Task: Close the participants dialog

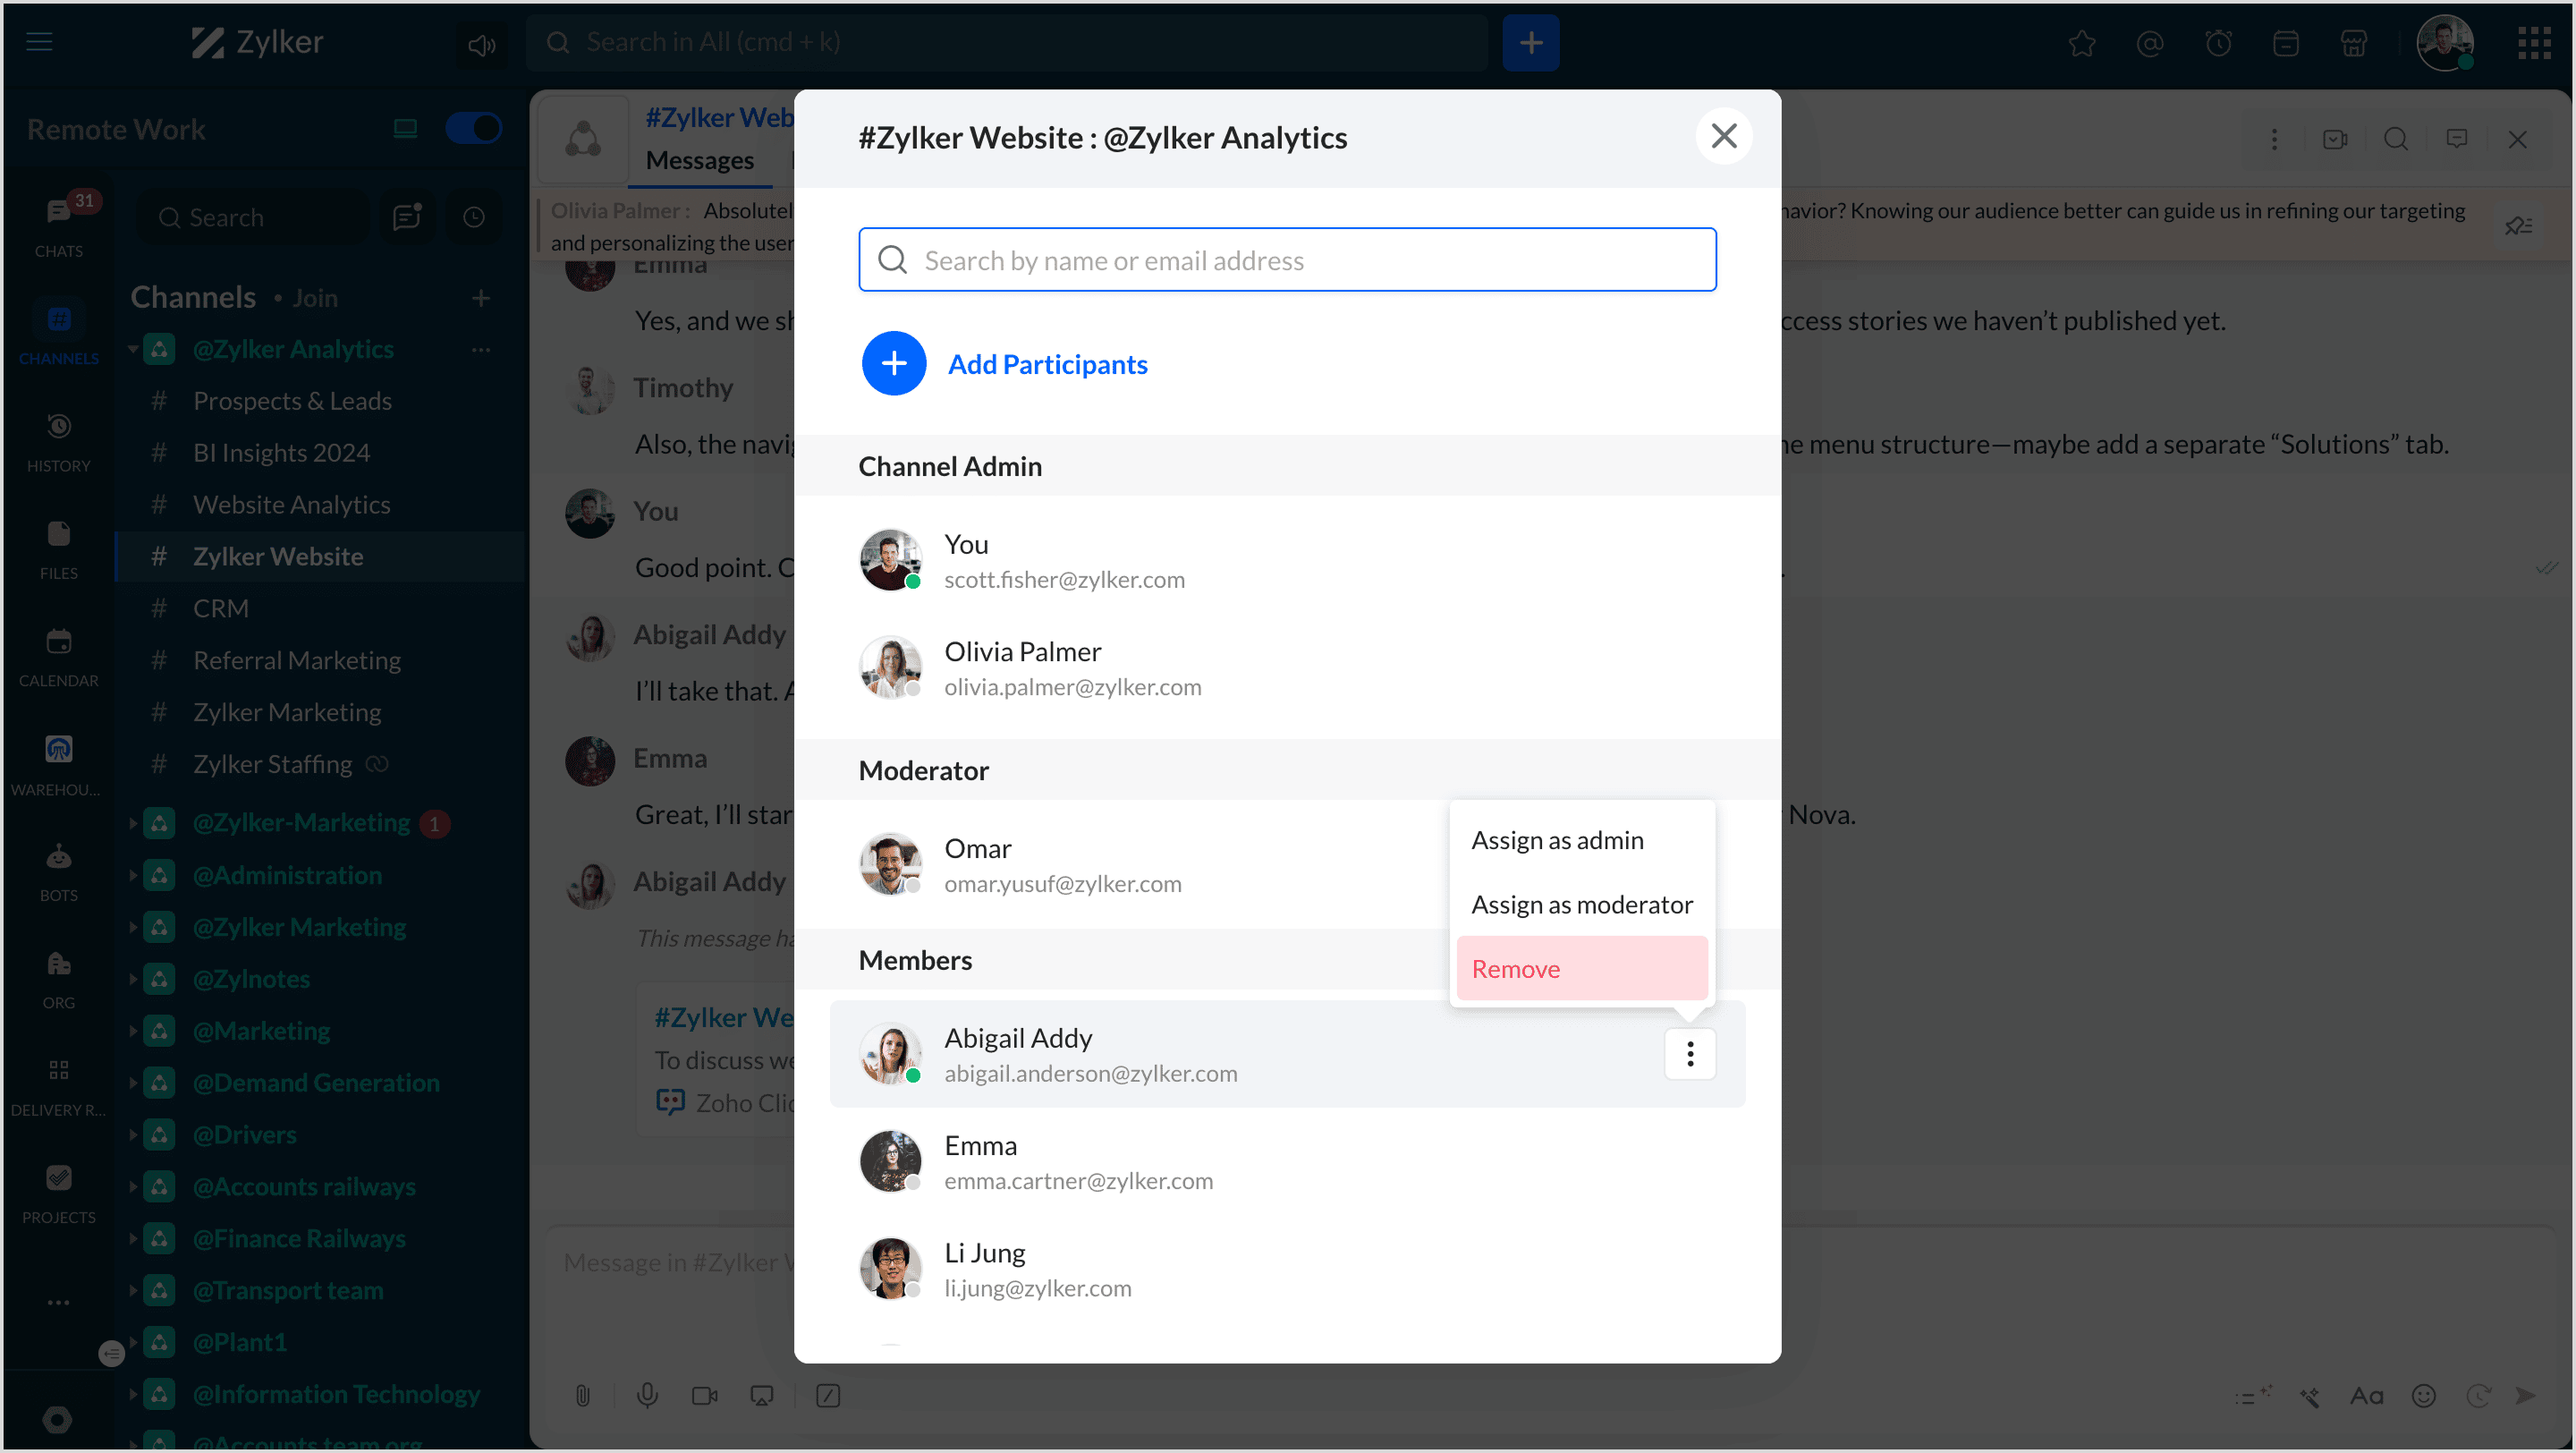Action: pyautogui.click(x=1723, y=136)
